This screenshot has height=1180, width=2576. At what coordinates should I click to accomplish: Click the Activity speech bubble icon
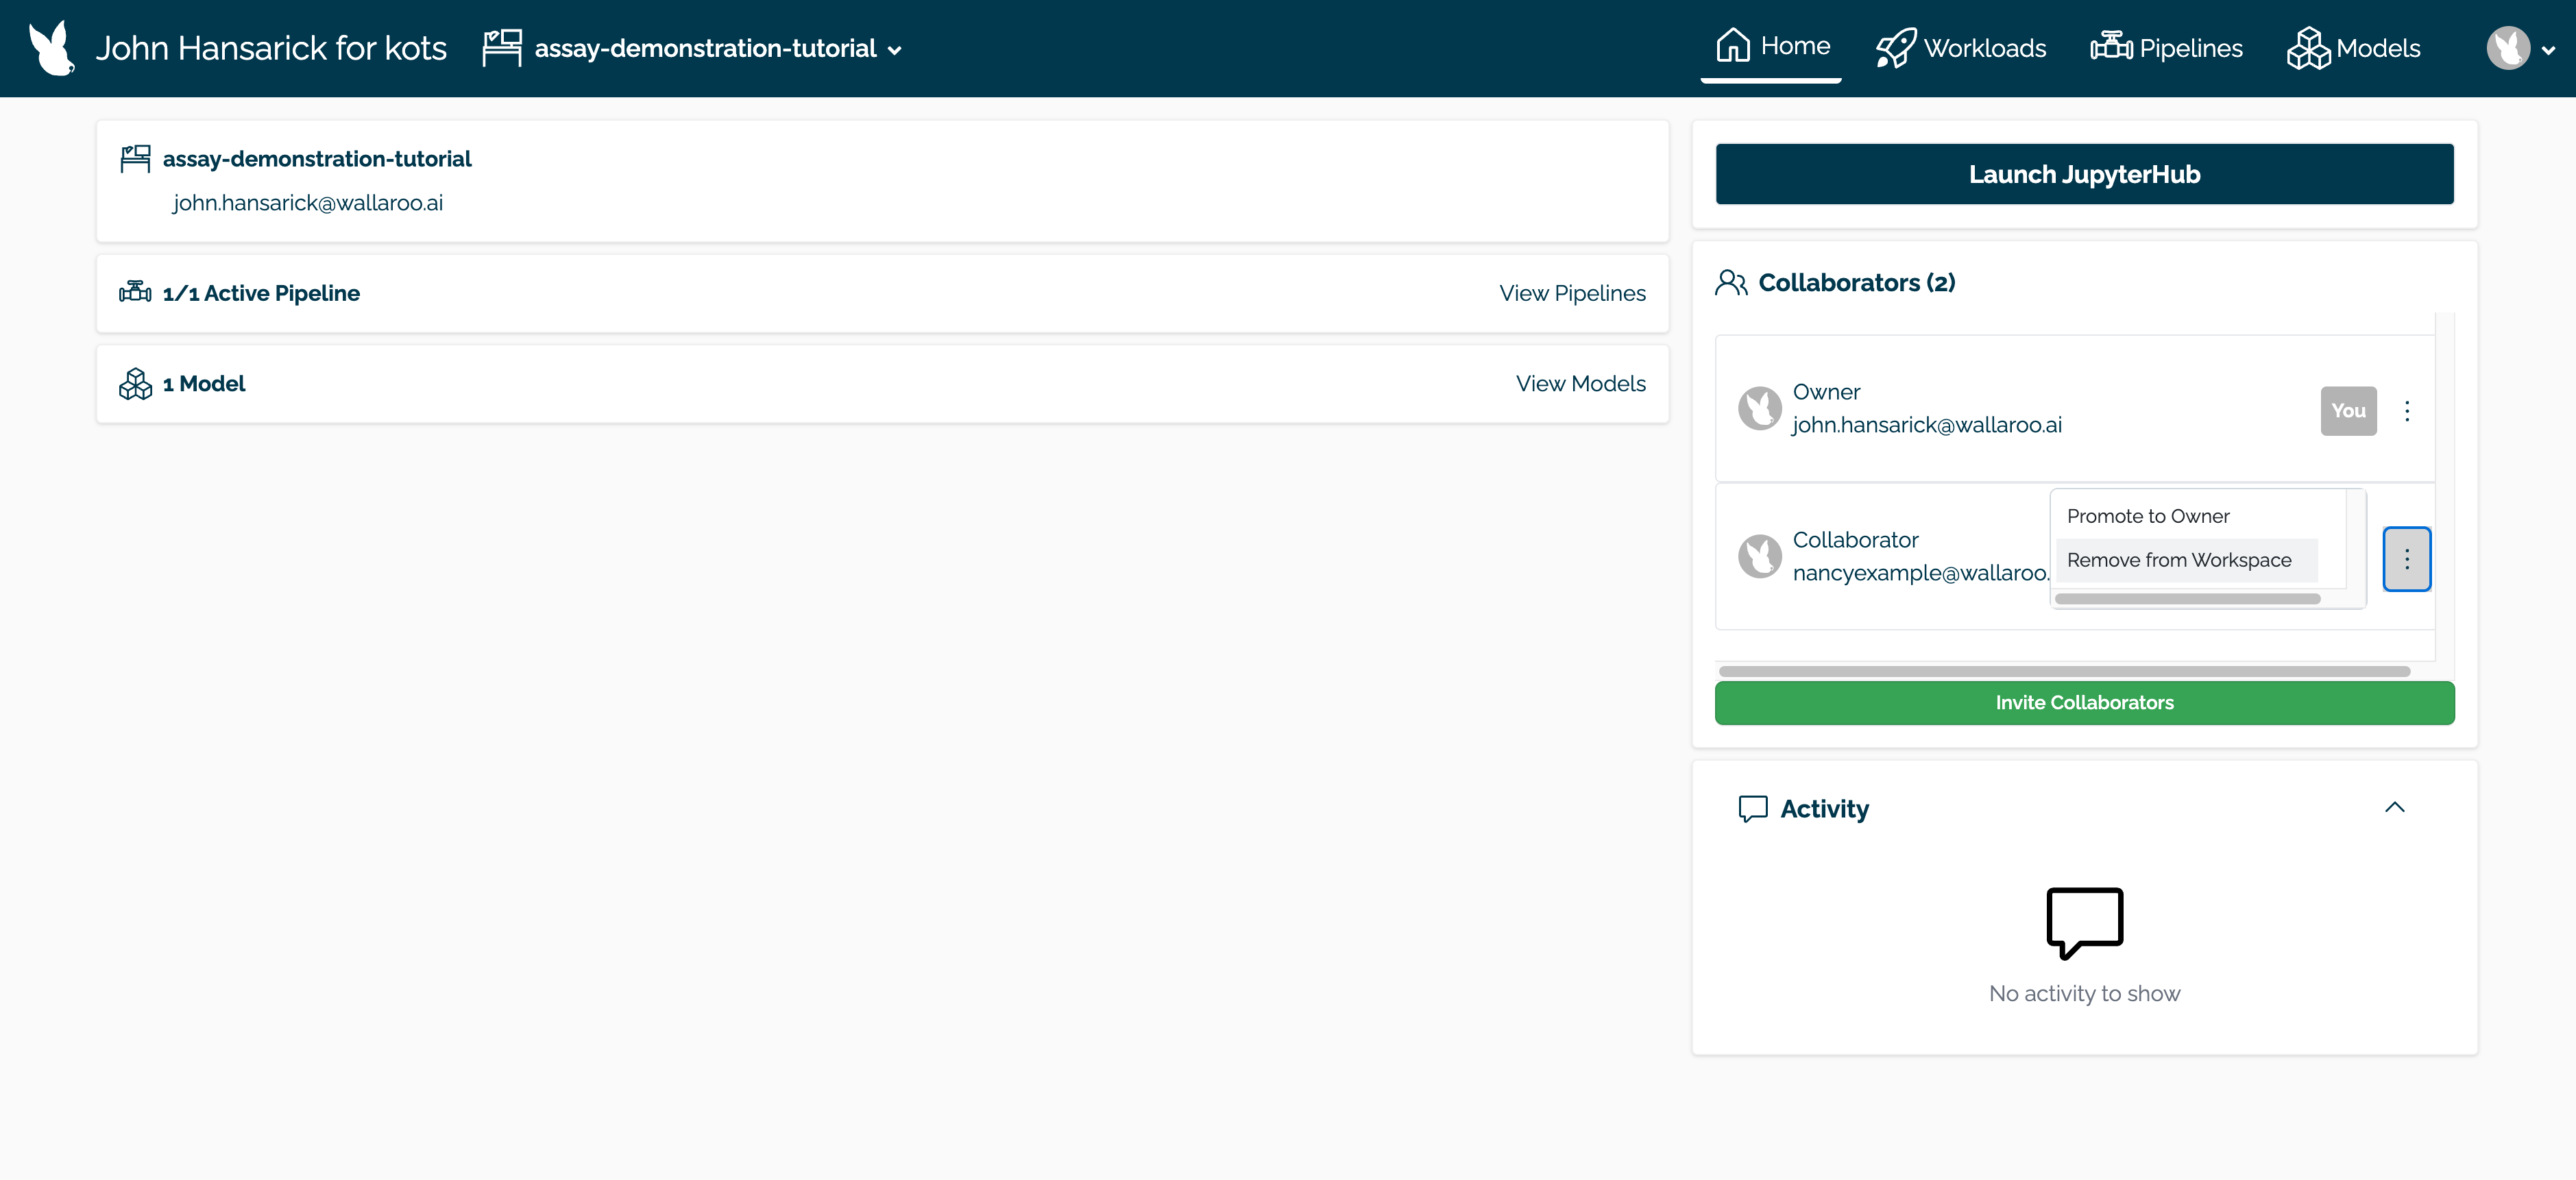coord(1753,808)
